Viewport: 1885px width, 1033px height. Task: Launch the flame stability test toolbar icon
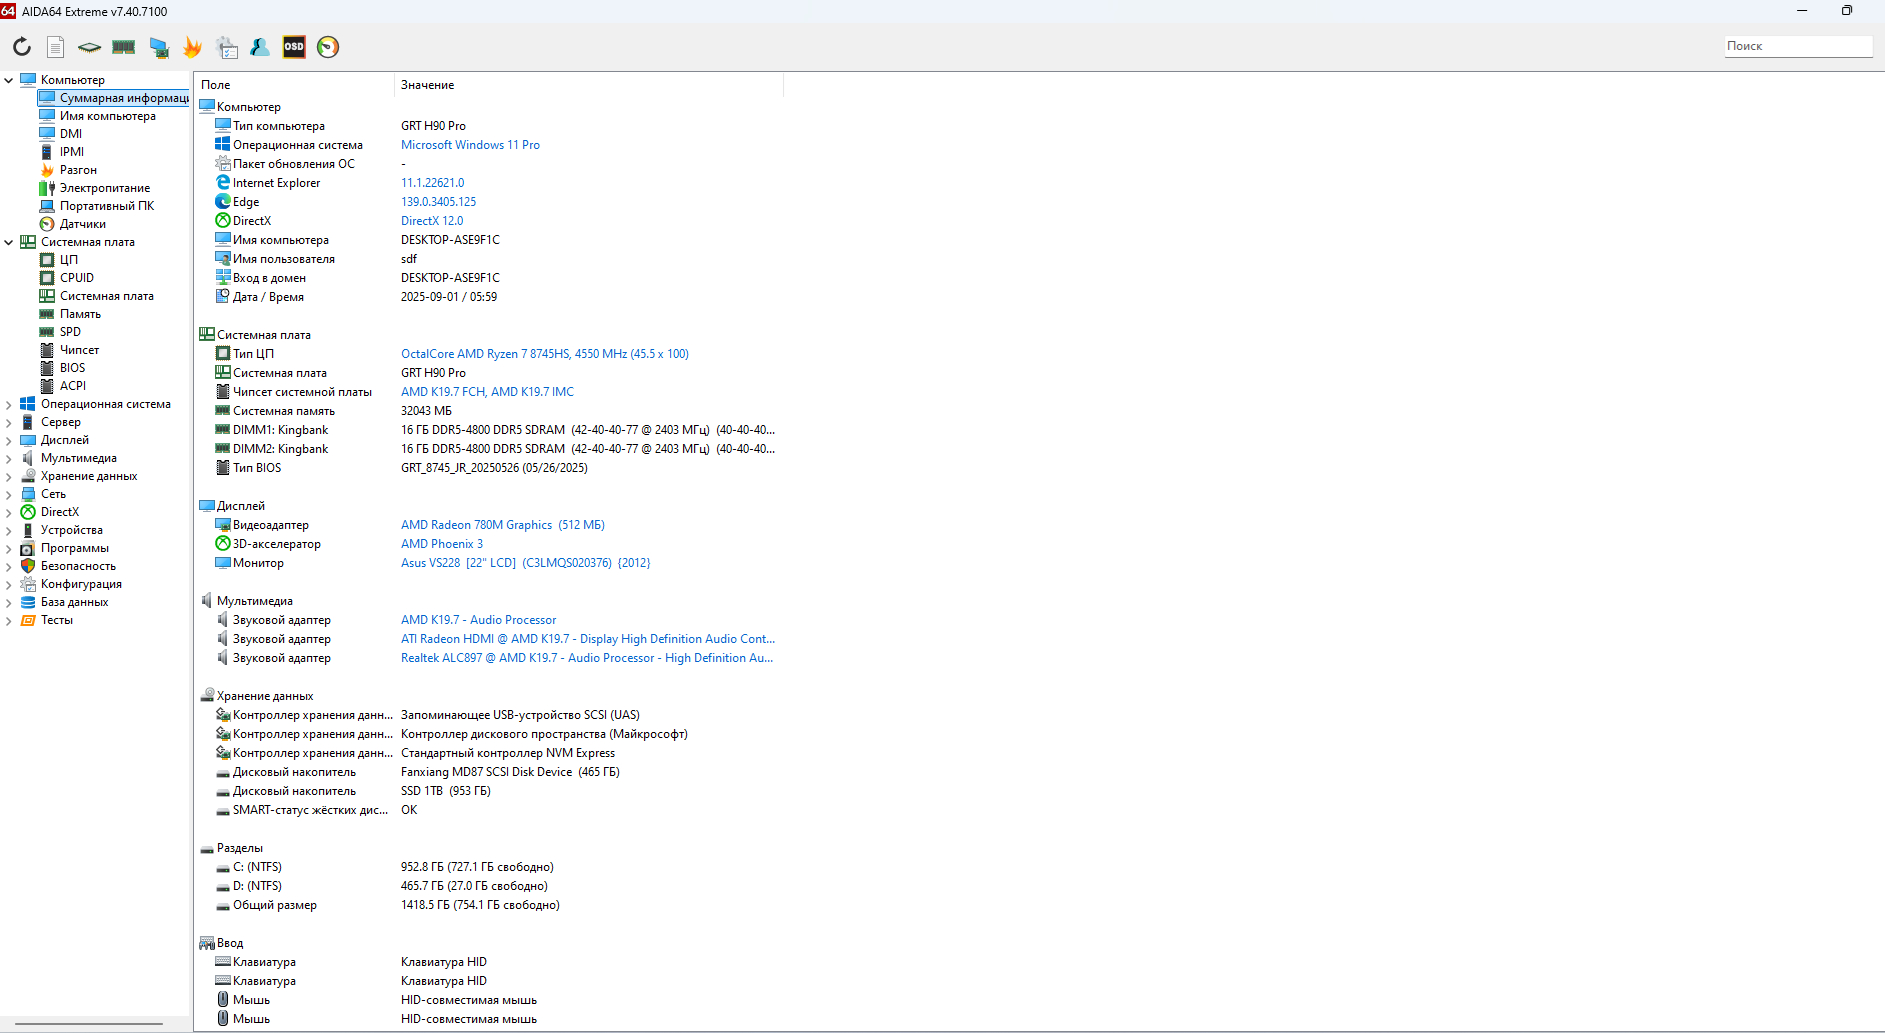pyautogui.click(x=192, y=47)
